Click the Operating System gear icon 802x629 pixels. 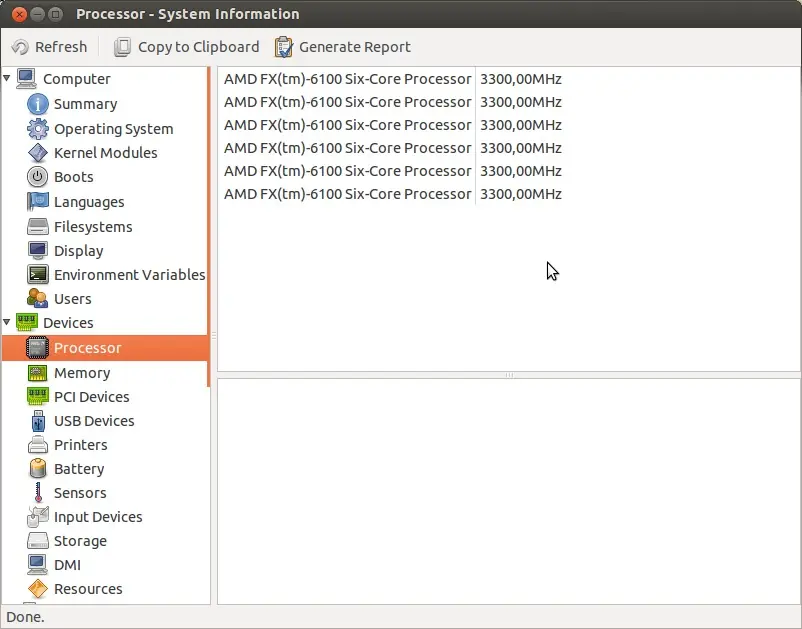[38, 129]
